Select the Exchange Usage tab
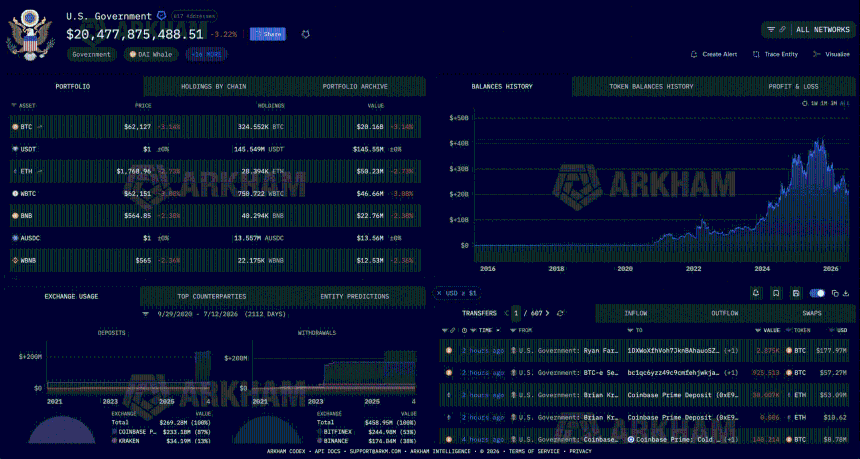This screenshot has width=860, height=459. pos(71,296)
